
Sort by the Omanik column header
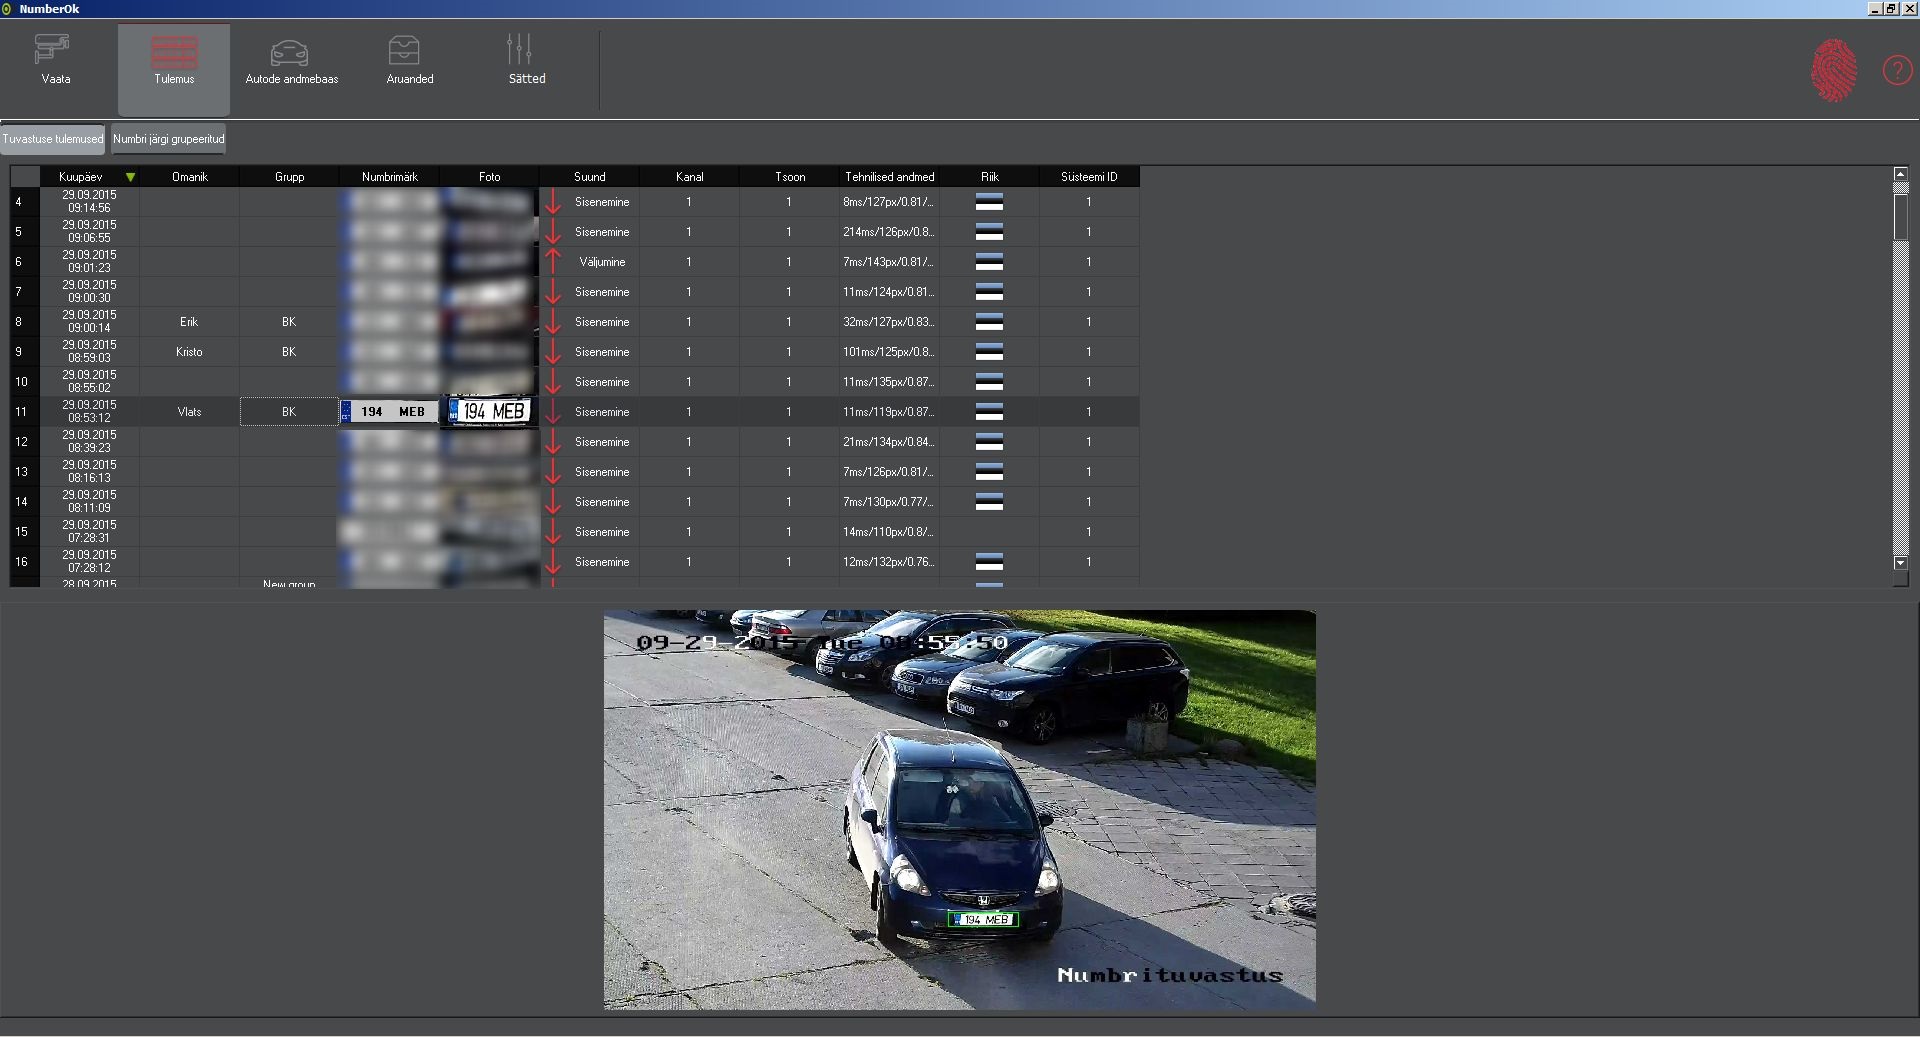[x=190, y=177]
